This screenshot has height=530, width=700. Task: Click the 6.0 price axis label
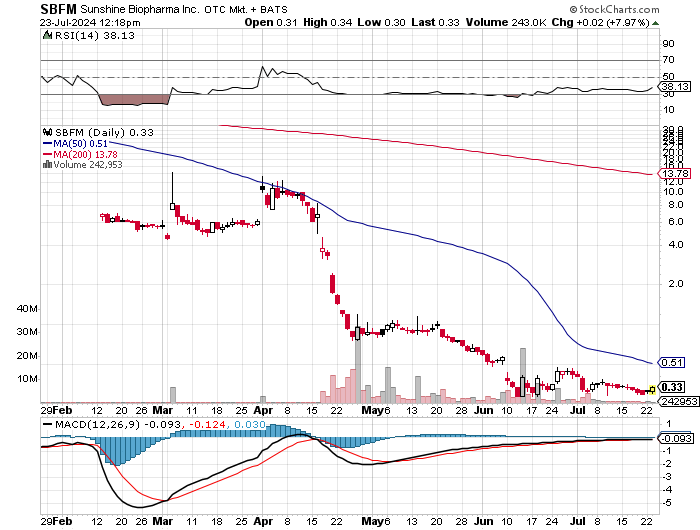coord(675,221)
